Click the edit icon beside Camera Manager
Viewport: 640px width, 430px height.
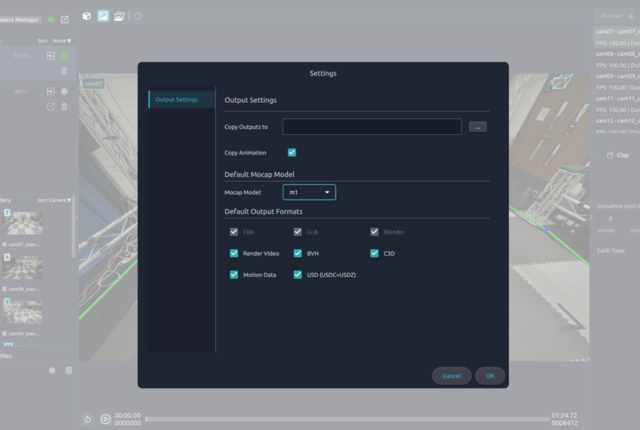[64, 20]
